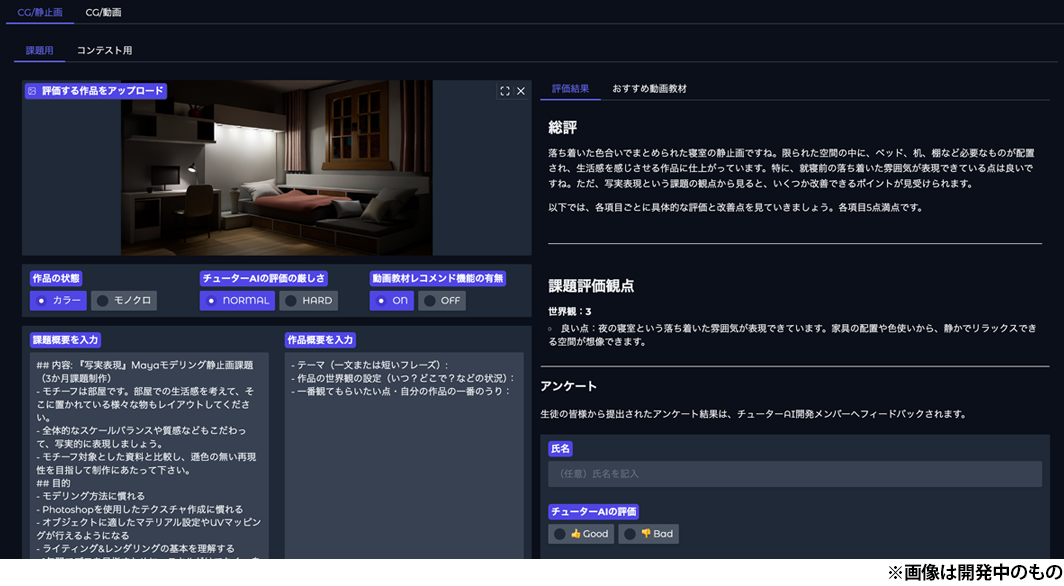
Task: Rate the tutor AI evaluation as Good
Action: click(580, 533)
